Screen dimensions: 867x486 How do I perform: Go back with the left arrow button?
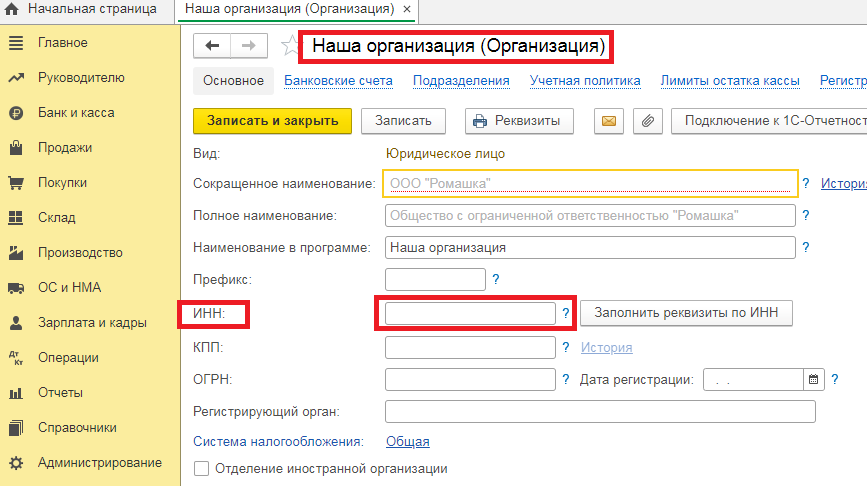coord(212,45)
